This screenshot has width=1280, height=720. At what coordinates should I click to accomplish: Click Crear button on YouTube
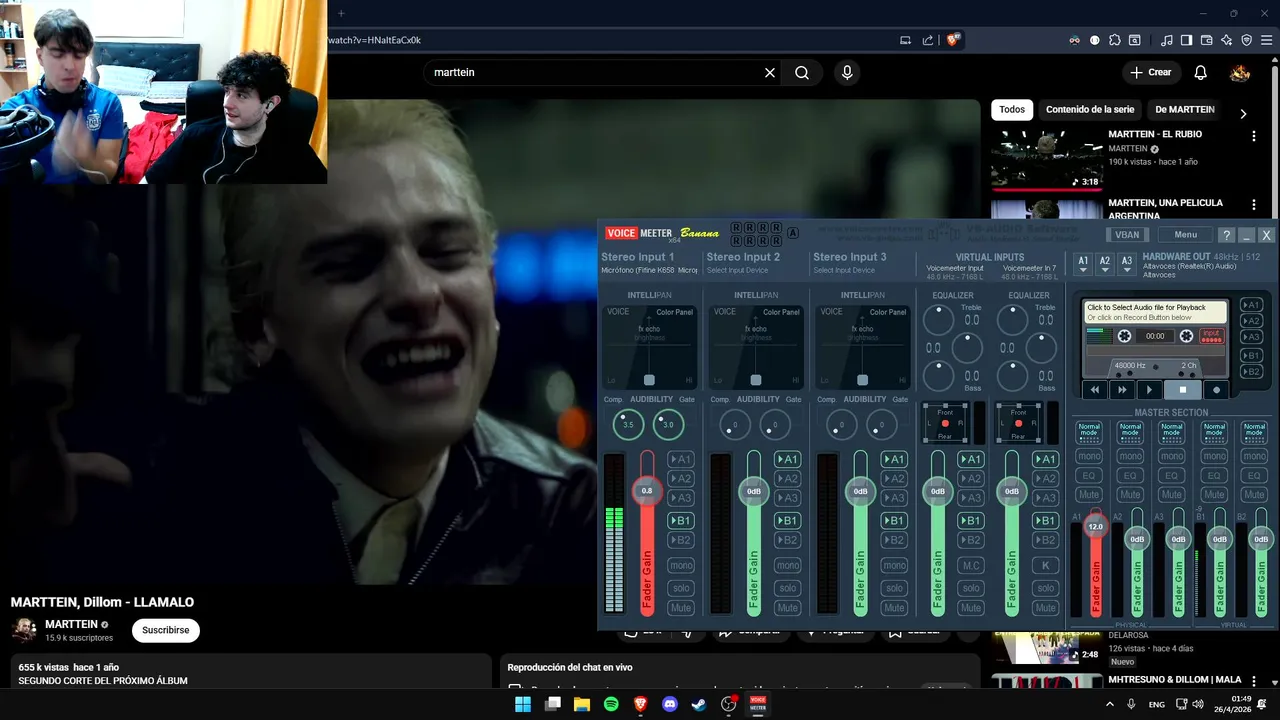click(1150, 72)
